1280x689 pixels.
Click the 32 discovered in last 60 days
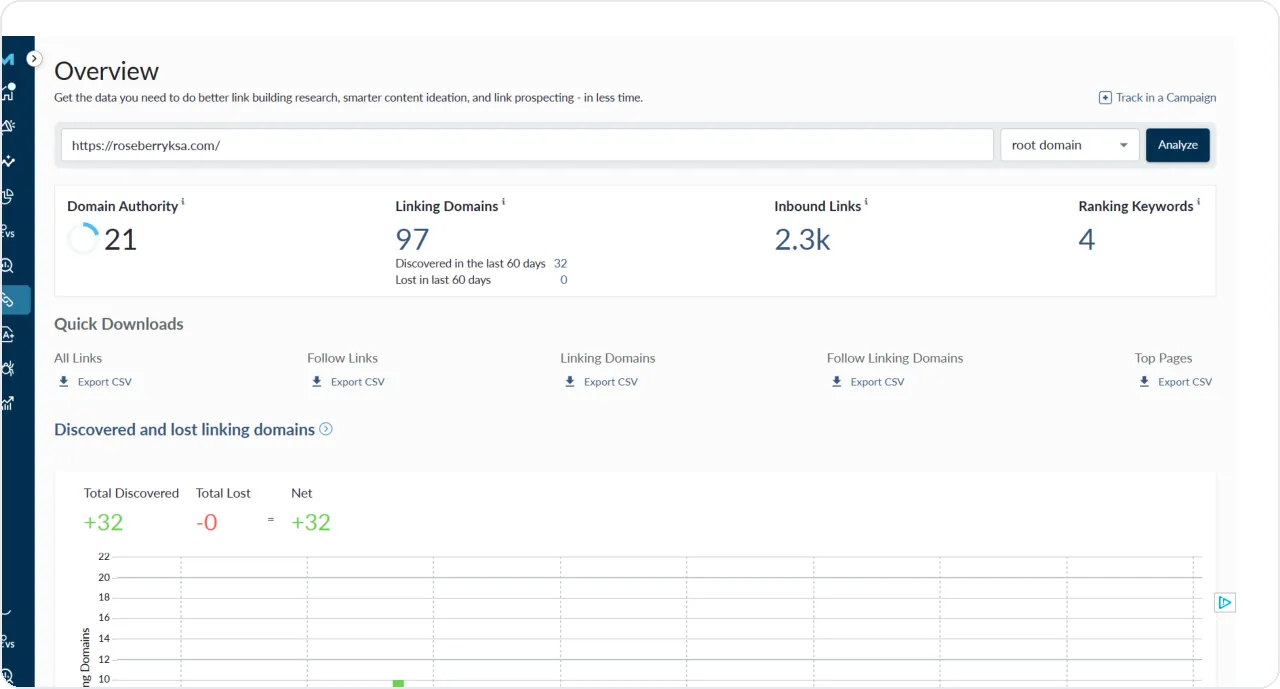coord(560,264)
